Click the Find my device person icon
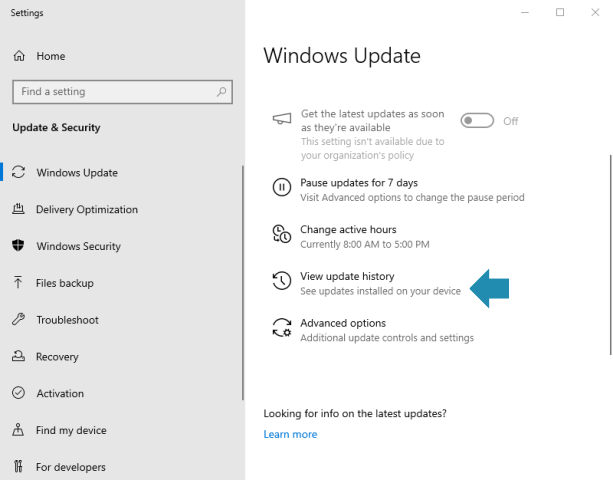The image size is (613, 480). (18, 430)
